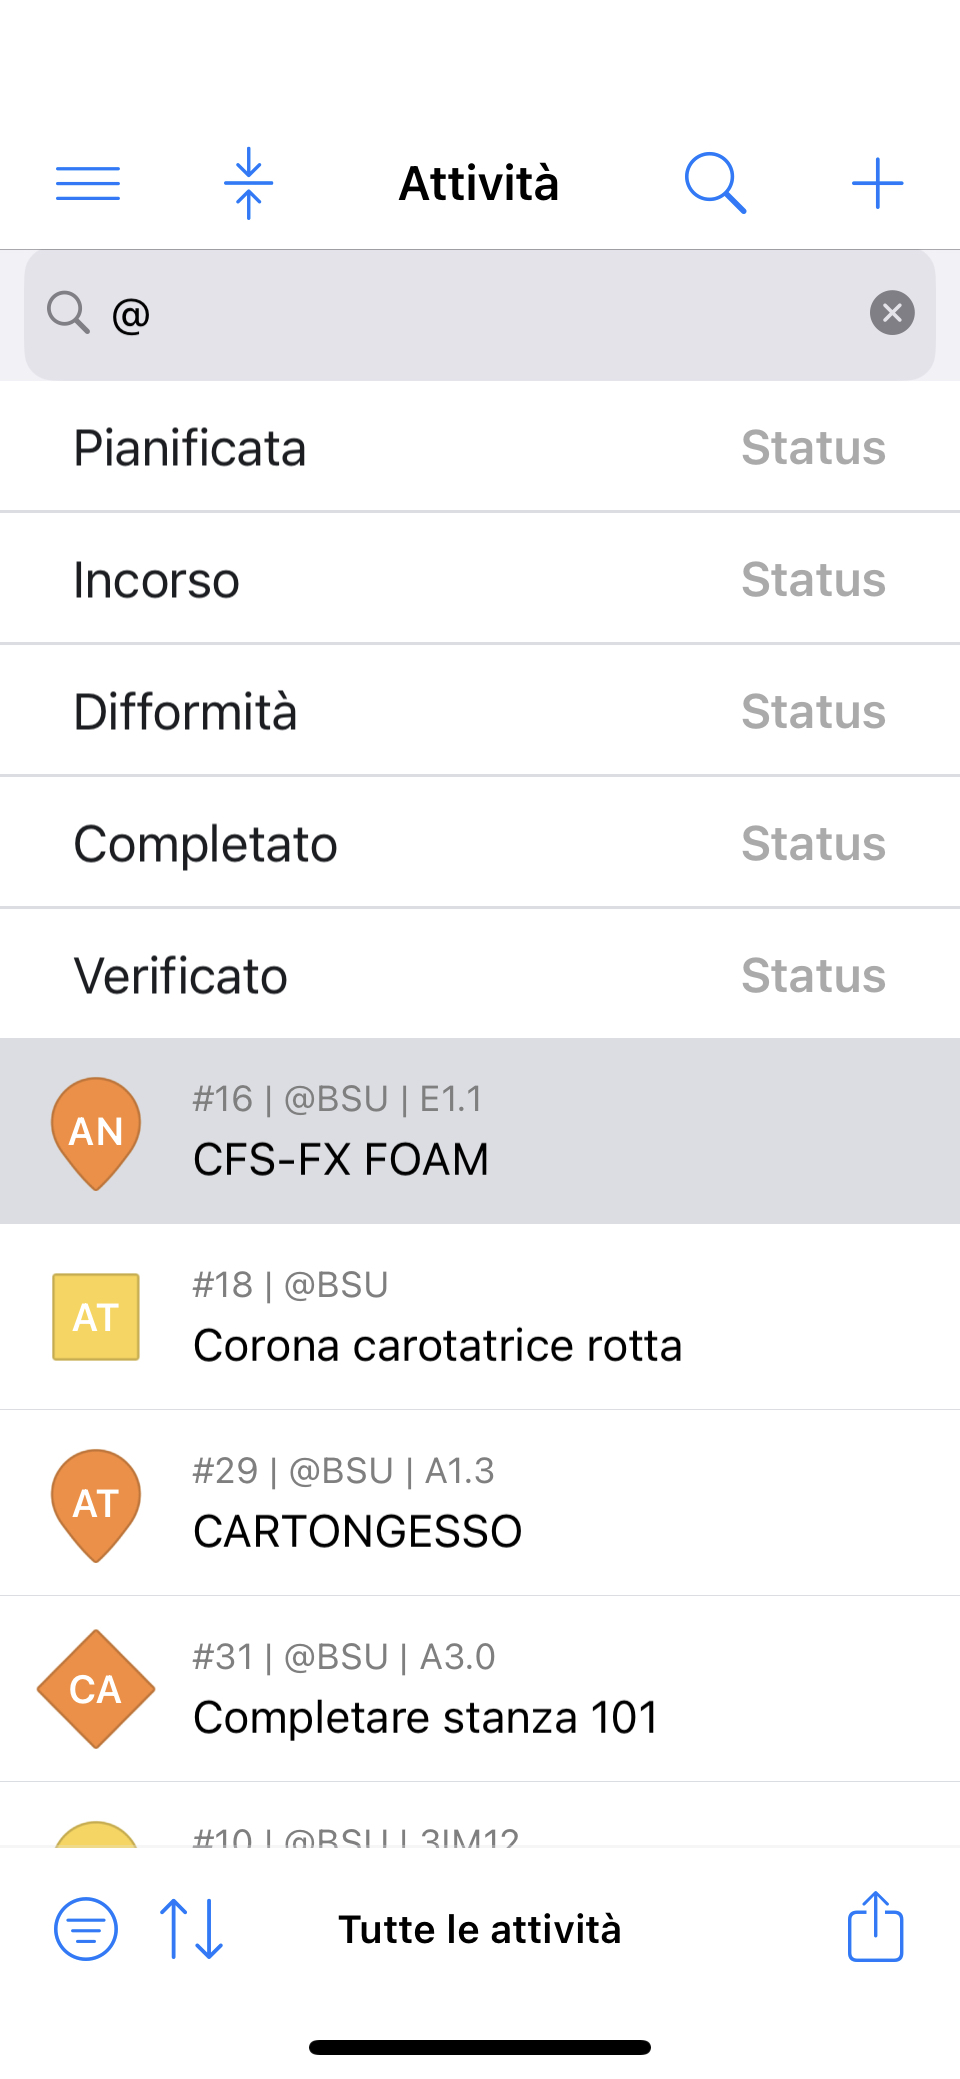Select the Incorso status suggestion
The image size is (960, 2079).
point(480,579)
